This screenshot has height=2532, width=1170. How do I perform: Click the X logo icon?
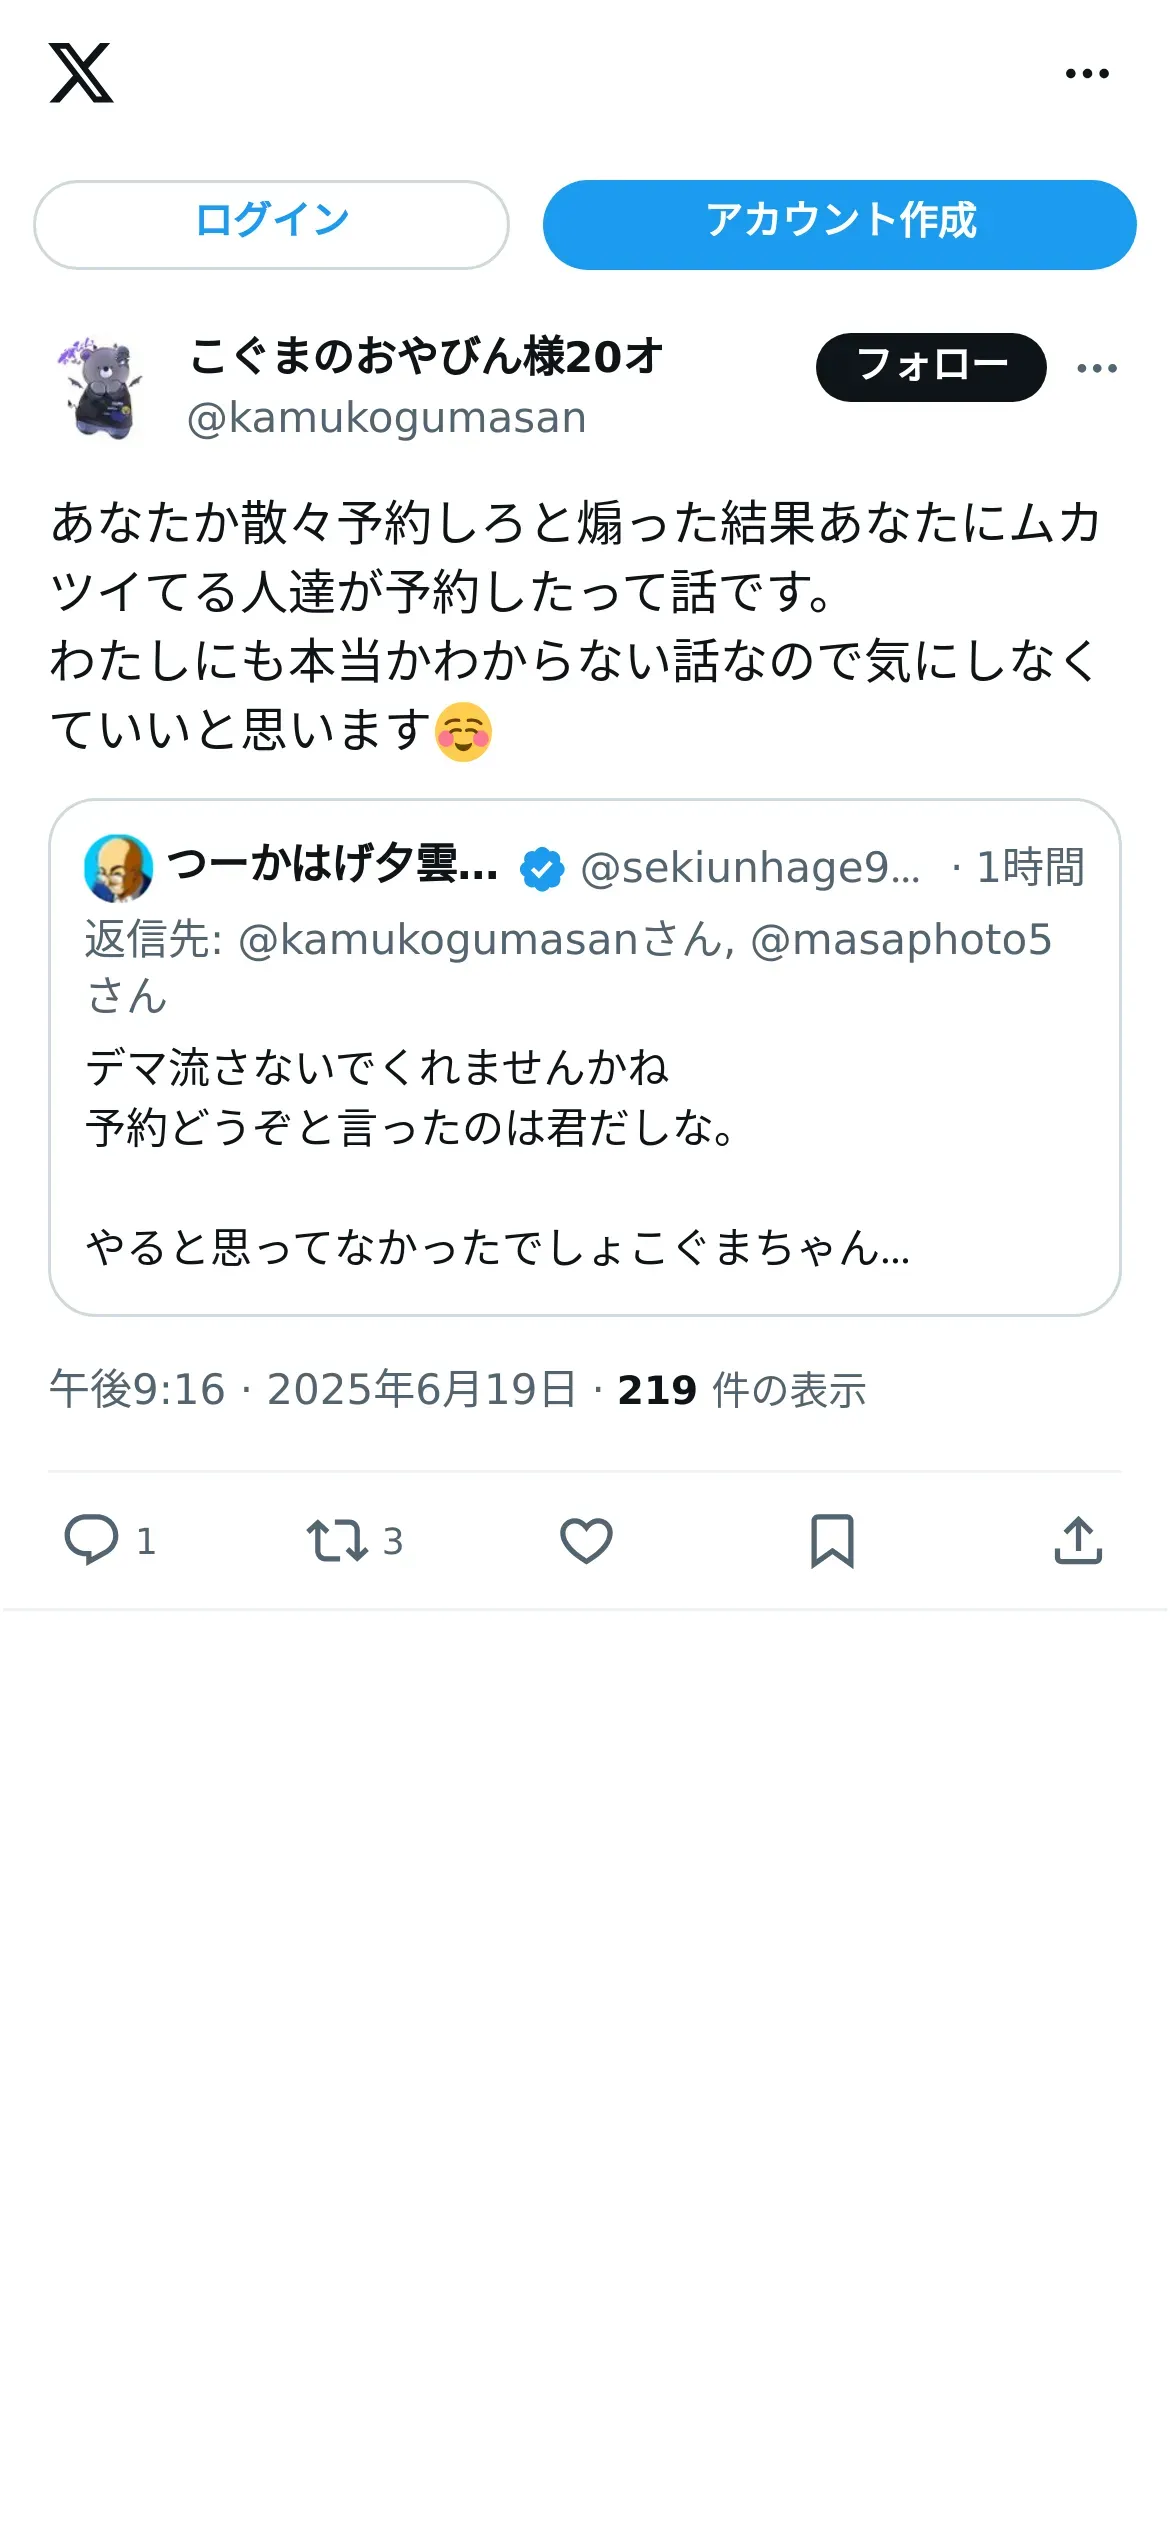tap(81, 73)
